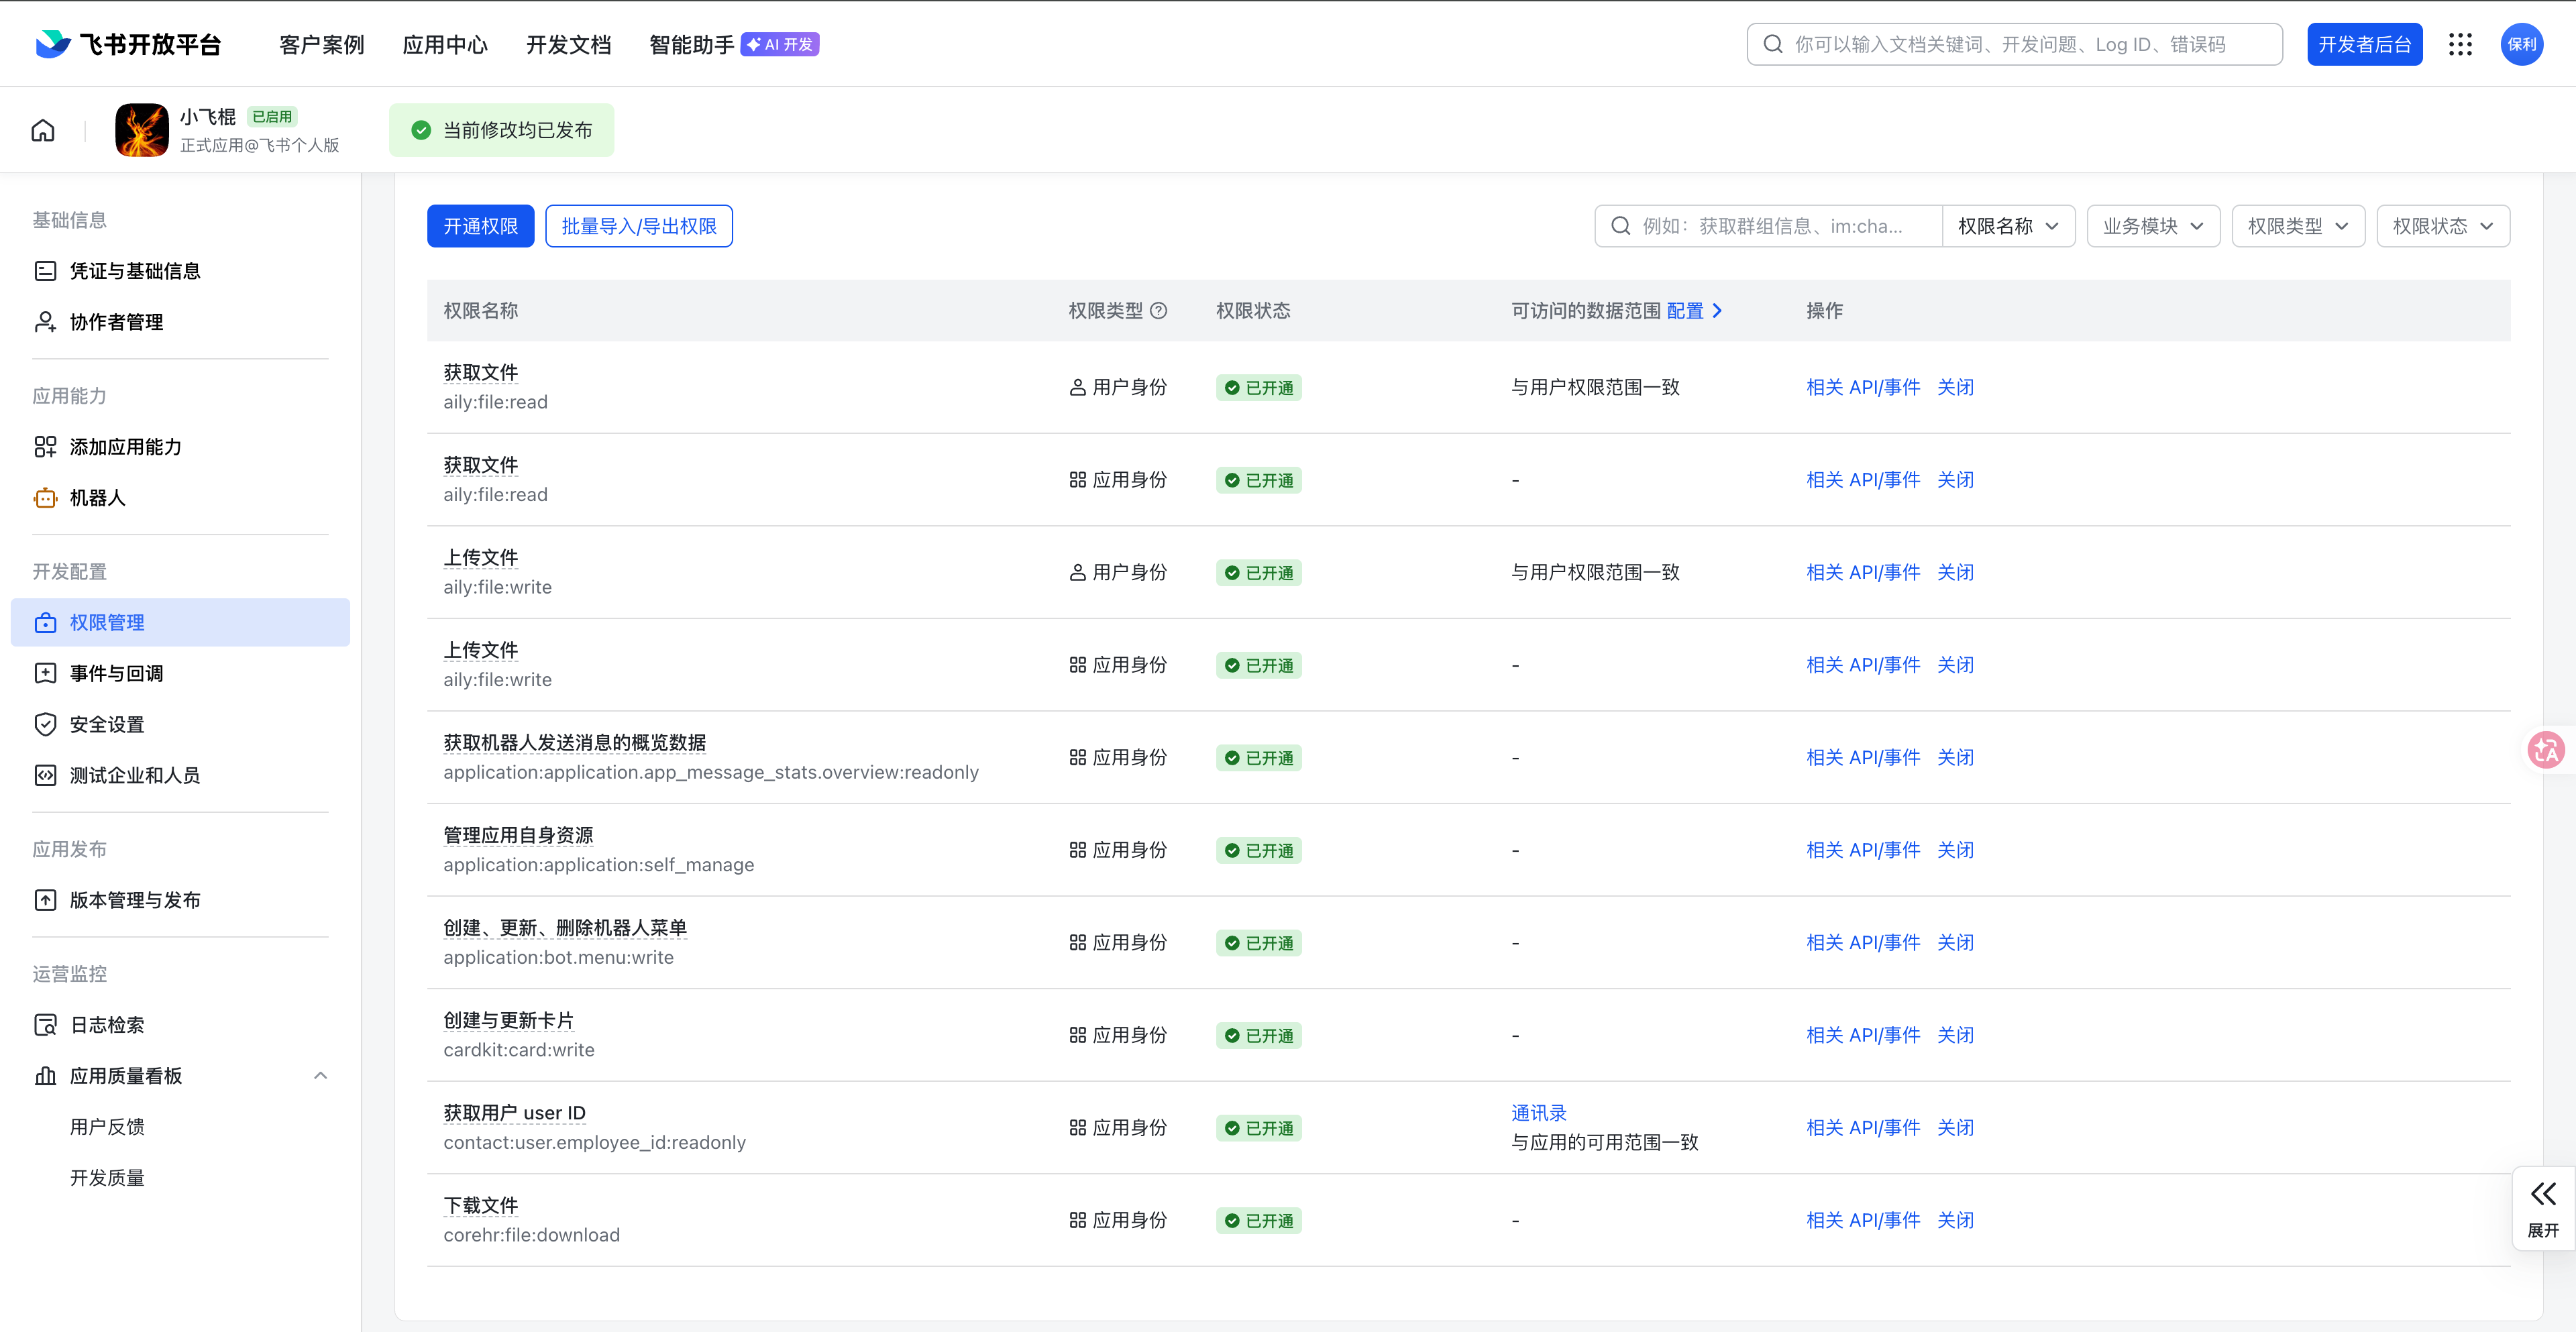This screenshot has width=2576, height=1332.
Task: Open the 权限名称 search type dropdown
Action: pyautogui.click(x=2008, y=226)
